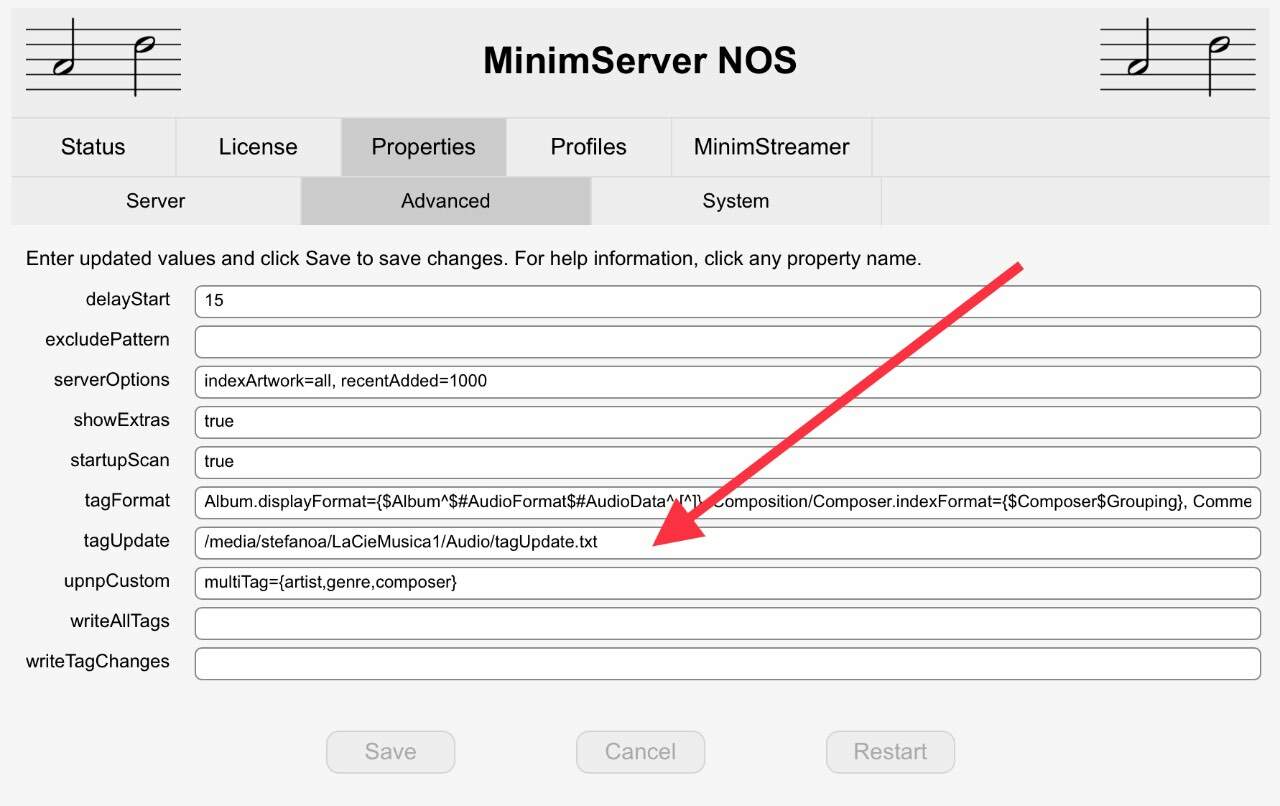The height and width of the screenshot is (806, 1280).
Task: Click the delayStart input field
Action: [x=728, y=301]
